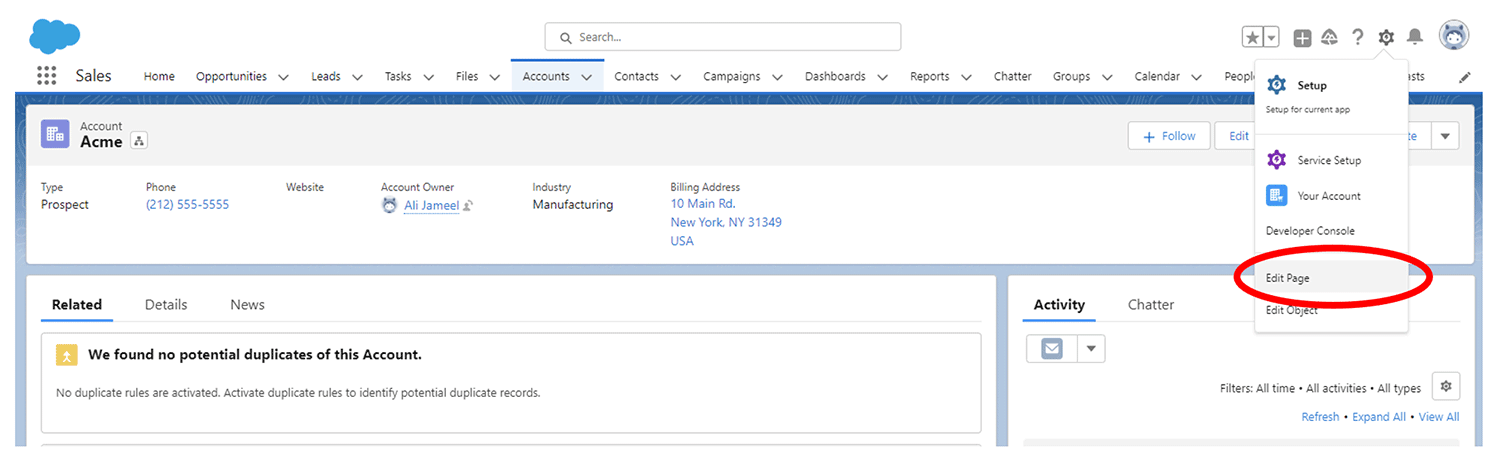This screenshot has width=1500, height=457.
Task: Expand the Campaigns dropdown chevron
Action: click(777, 77)
